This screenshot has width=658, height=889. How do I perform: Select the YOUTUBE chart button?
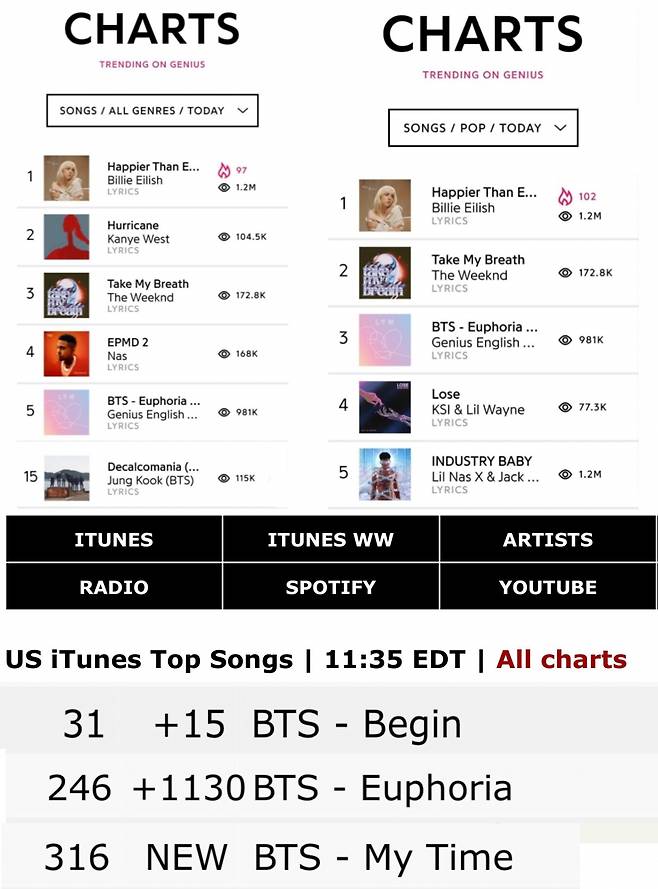click(x=547, y=587)
